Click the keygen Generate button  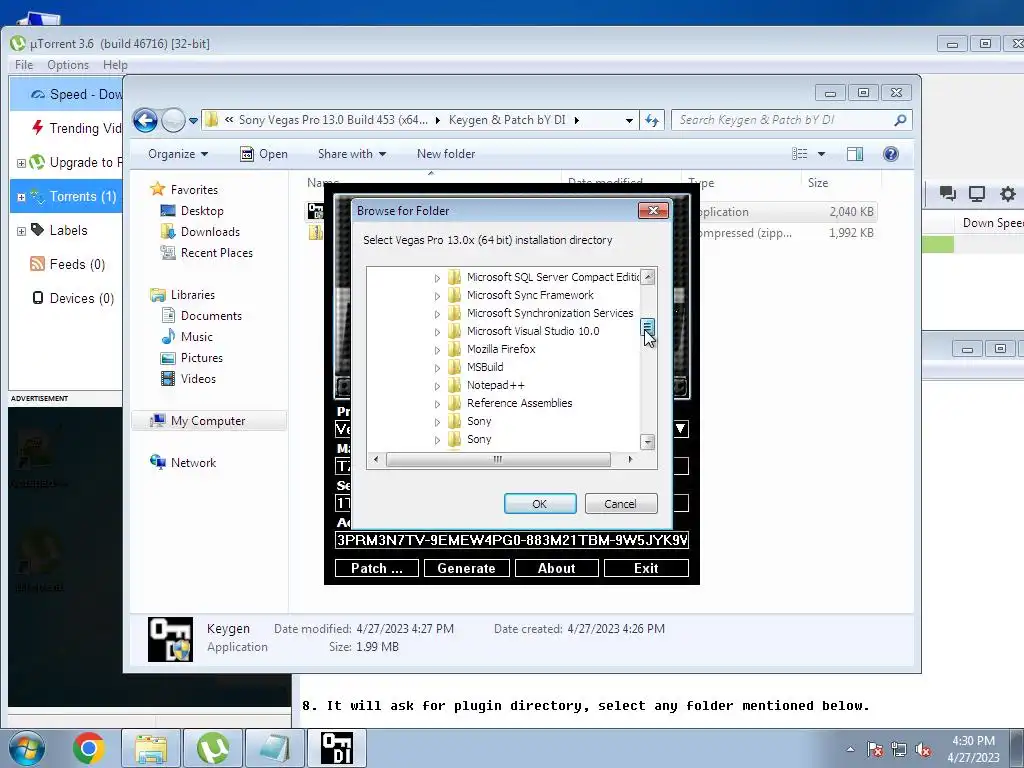click(x=466, y=568)
